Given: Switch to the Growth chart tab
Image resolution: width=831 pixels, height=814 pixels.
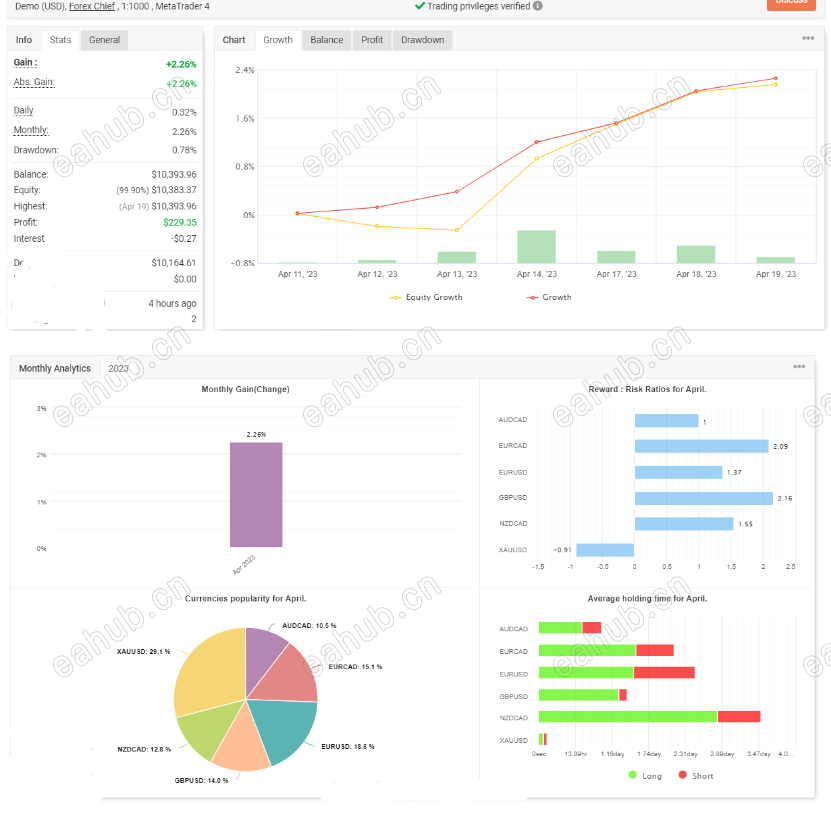Looking at the screenshot, I should tap(278, 40).
